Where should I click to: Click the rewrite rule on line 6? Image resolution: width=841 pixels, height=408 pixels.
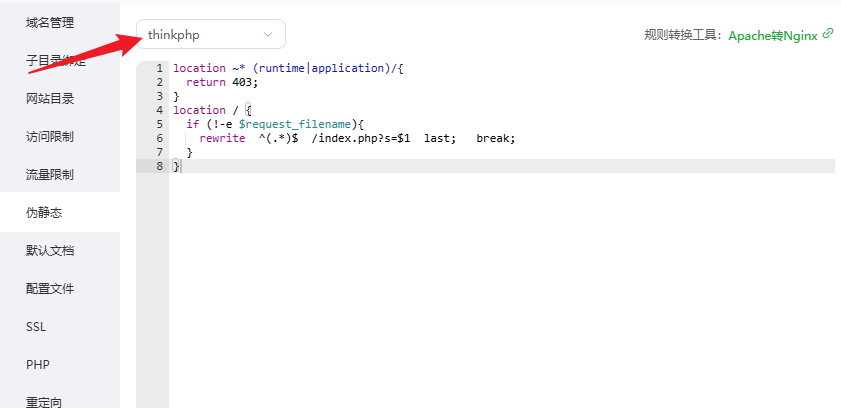(357, 138)
